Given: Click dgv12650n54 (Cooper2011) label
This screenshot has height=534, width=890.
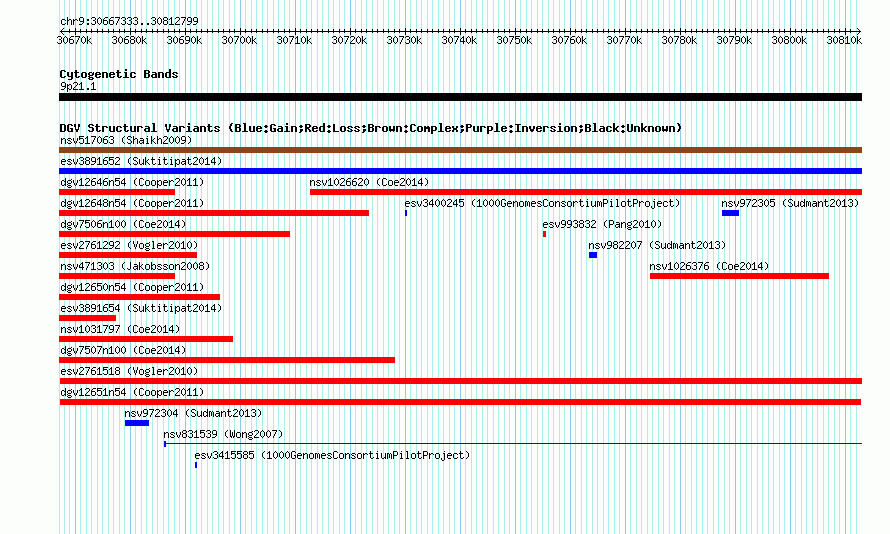Looking at the screenshot, I should coord(132,287).
